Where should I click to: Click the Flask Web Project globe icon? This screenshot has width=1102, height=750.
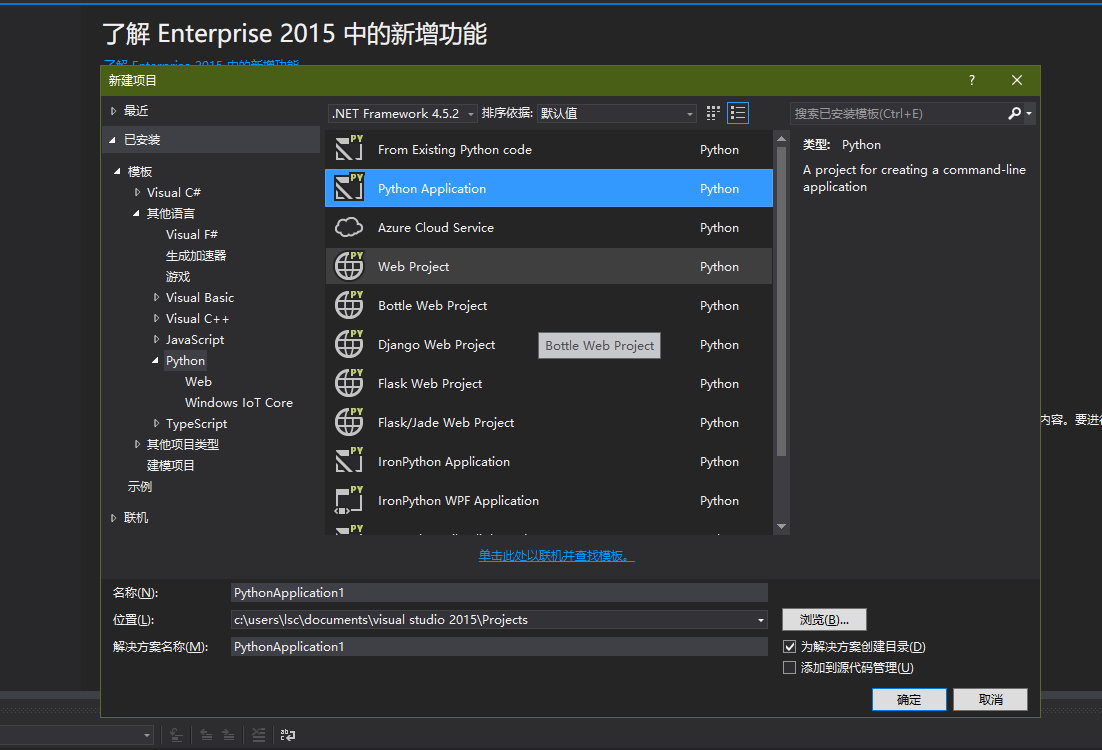[349, 383]
